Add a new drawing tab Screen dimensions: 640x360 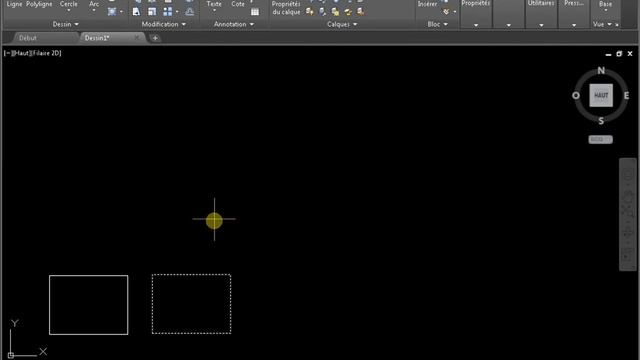[155, 38]
